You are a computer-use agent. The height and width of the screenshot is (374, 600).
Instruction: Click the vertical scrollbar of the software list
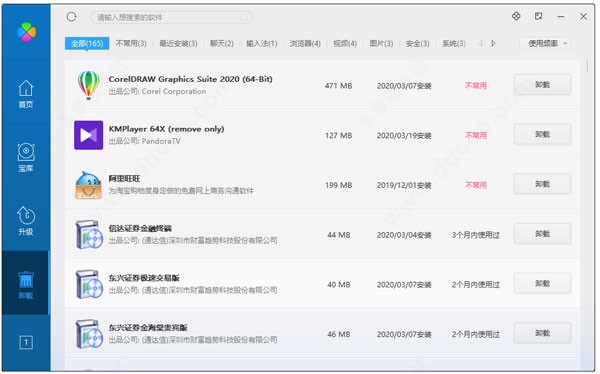pyautogui.click(x=587, y=66)
